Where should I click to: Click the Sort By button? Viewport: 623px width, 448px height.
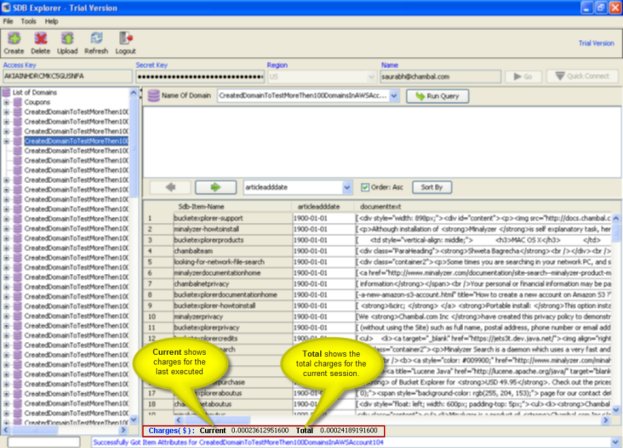(432, 187)
